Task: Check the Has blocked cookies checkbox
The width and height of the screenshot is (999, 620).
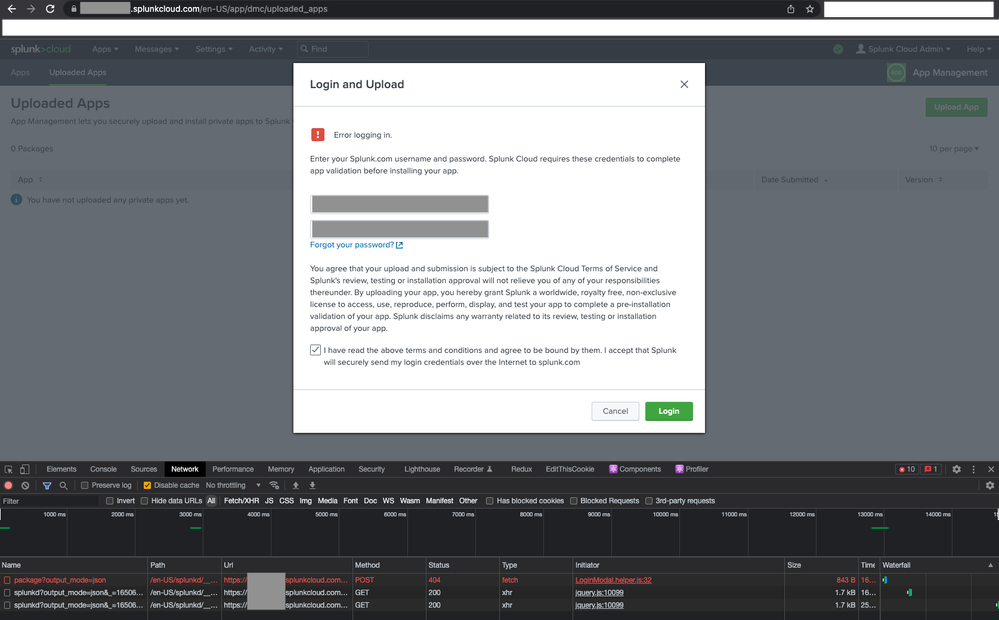Action: (x=489, y=501)
